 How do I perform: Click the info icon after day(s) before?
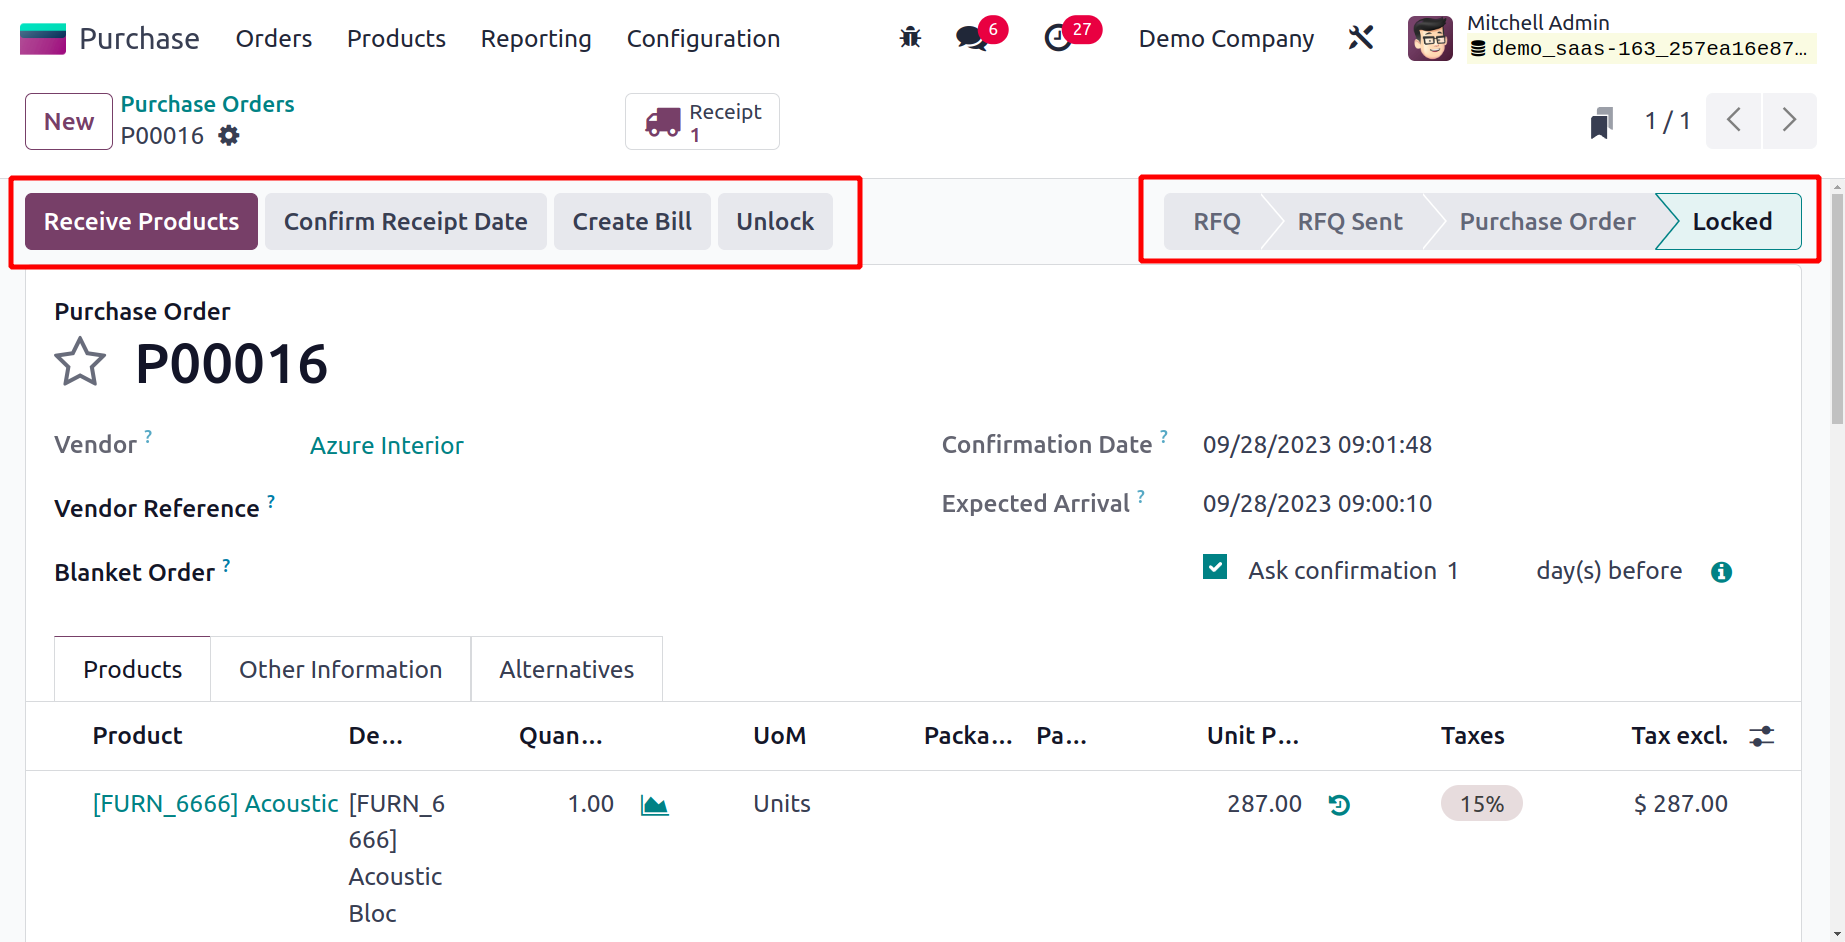[x=1721, y=572]
